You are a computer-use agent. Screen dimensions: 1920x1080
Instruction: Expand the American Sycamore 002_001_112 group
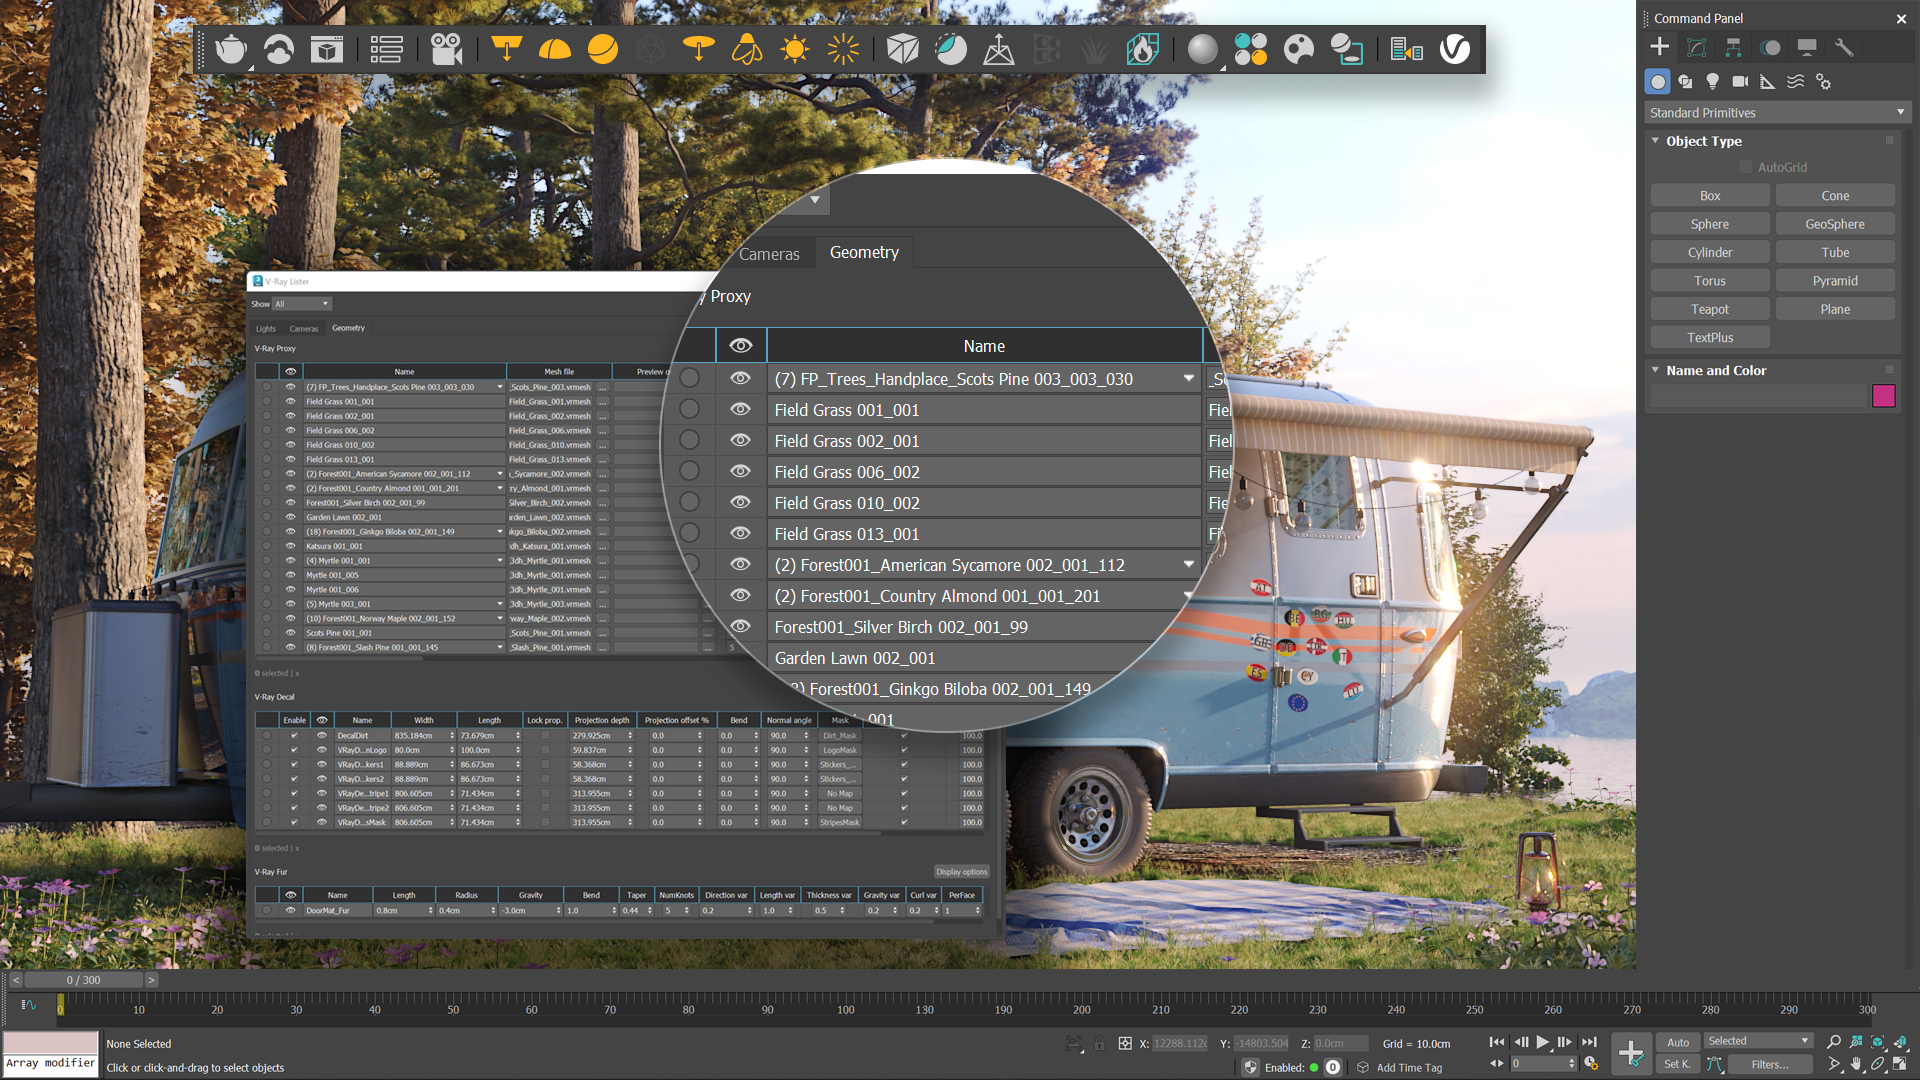tap(500, 474)
